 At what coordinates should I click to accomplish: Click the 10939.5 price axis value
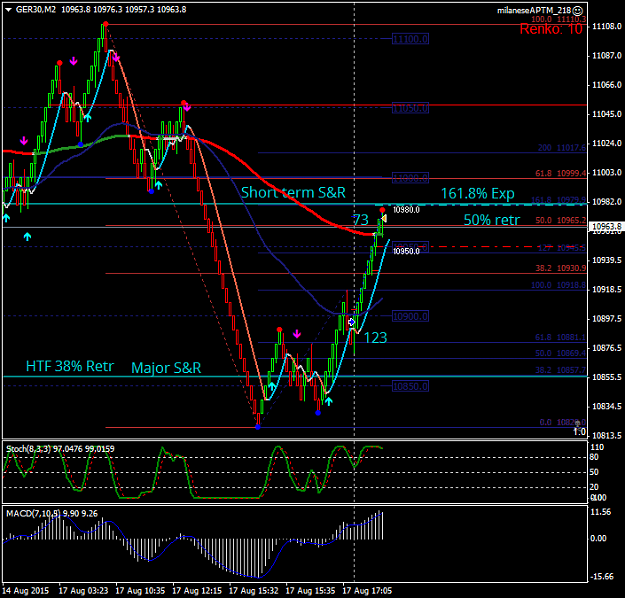(607, 260)
